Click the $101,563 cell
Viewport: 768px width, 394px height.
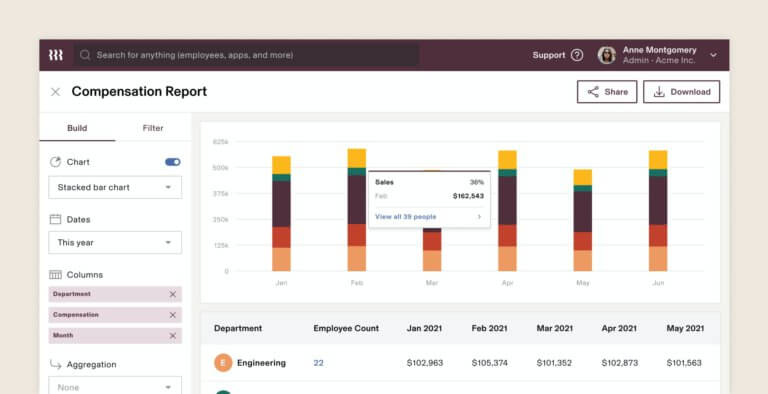(684, 363)
